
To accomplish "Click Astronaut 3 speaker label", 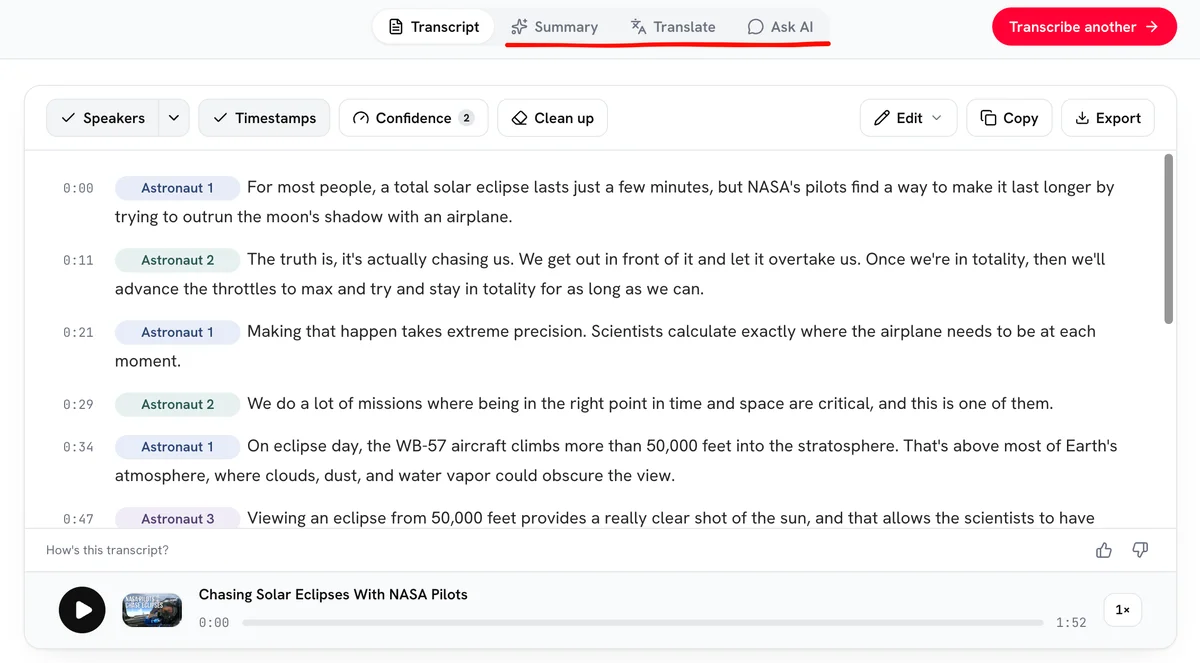I will 177,519.
